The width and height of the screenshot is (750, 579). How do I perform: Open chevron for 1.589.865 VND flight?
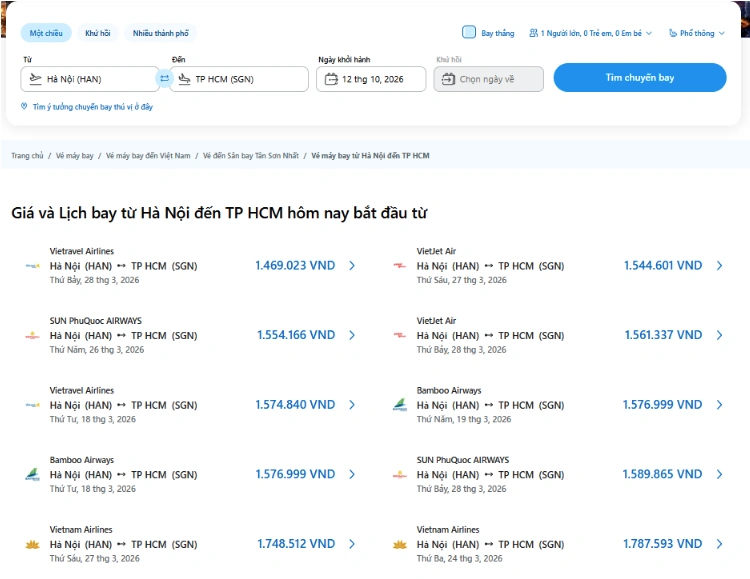click(x=719, y=474)
